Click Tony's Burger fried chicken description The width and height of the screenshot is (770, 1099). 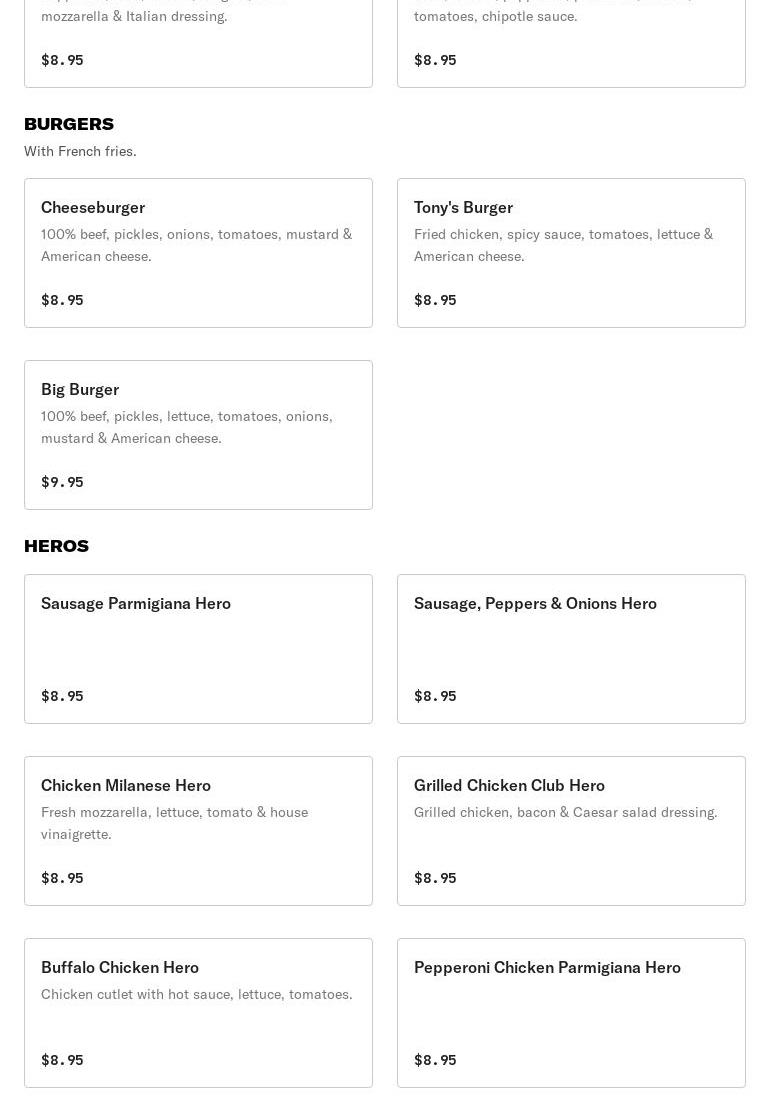[x=563, y=245]
